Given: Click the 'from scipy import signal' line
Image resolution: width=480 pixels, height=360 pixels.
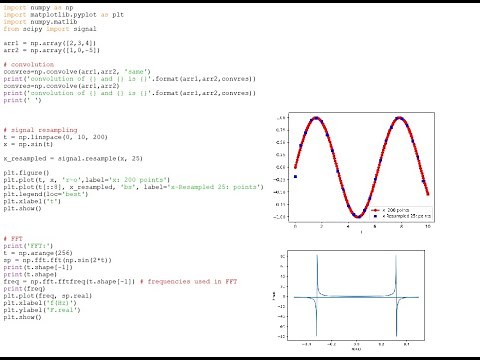Looking at the screenshot, I should 50,29.
